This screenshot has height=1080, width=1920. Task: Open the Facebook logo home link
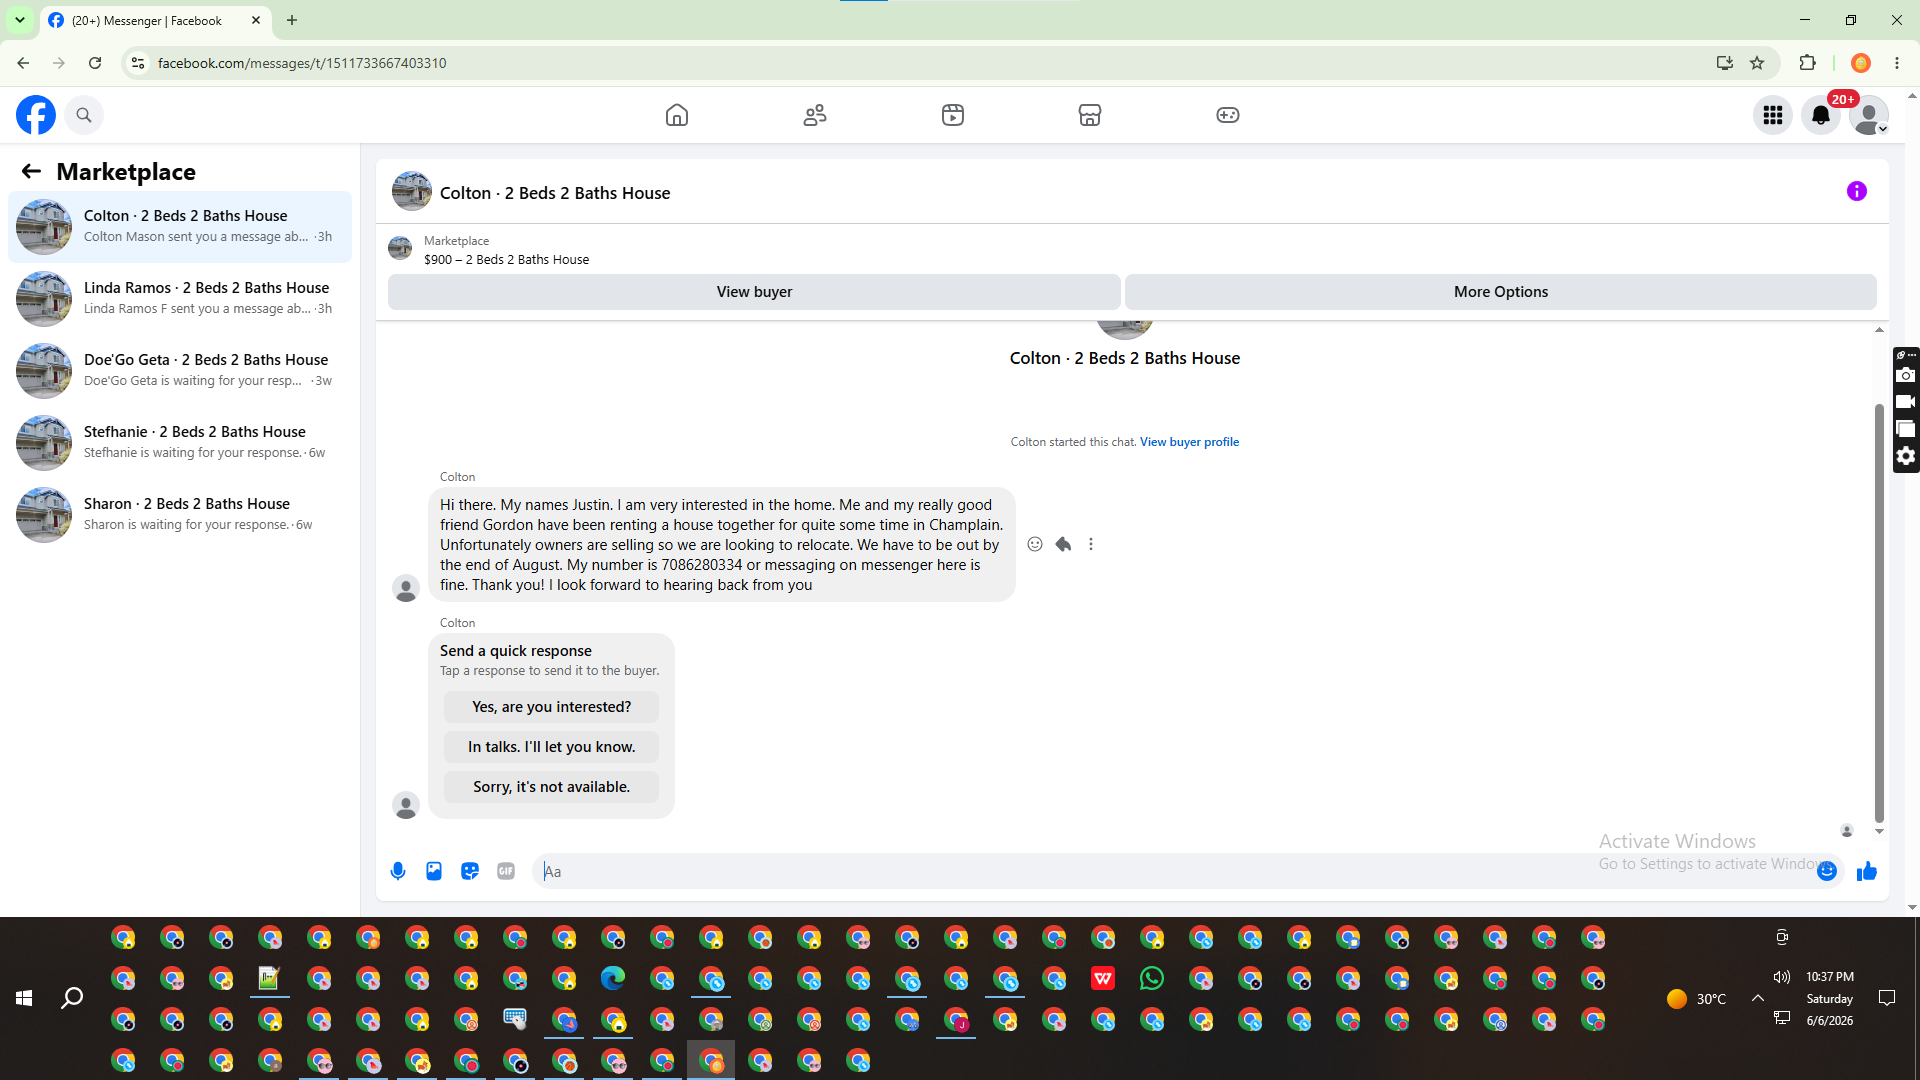(36, 115)
